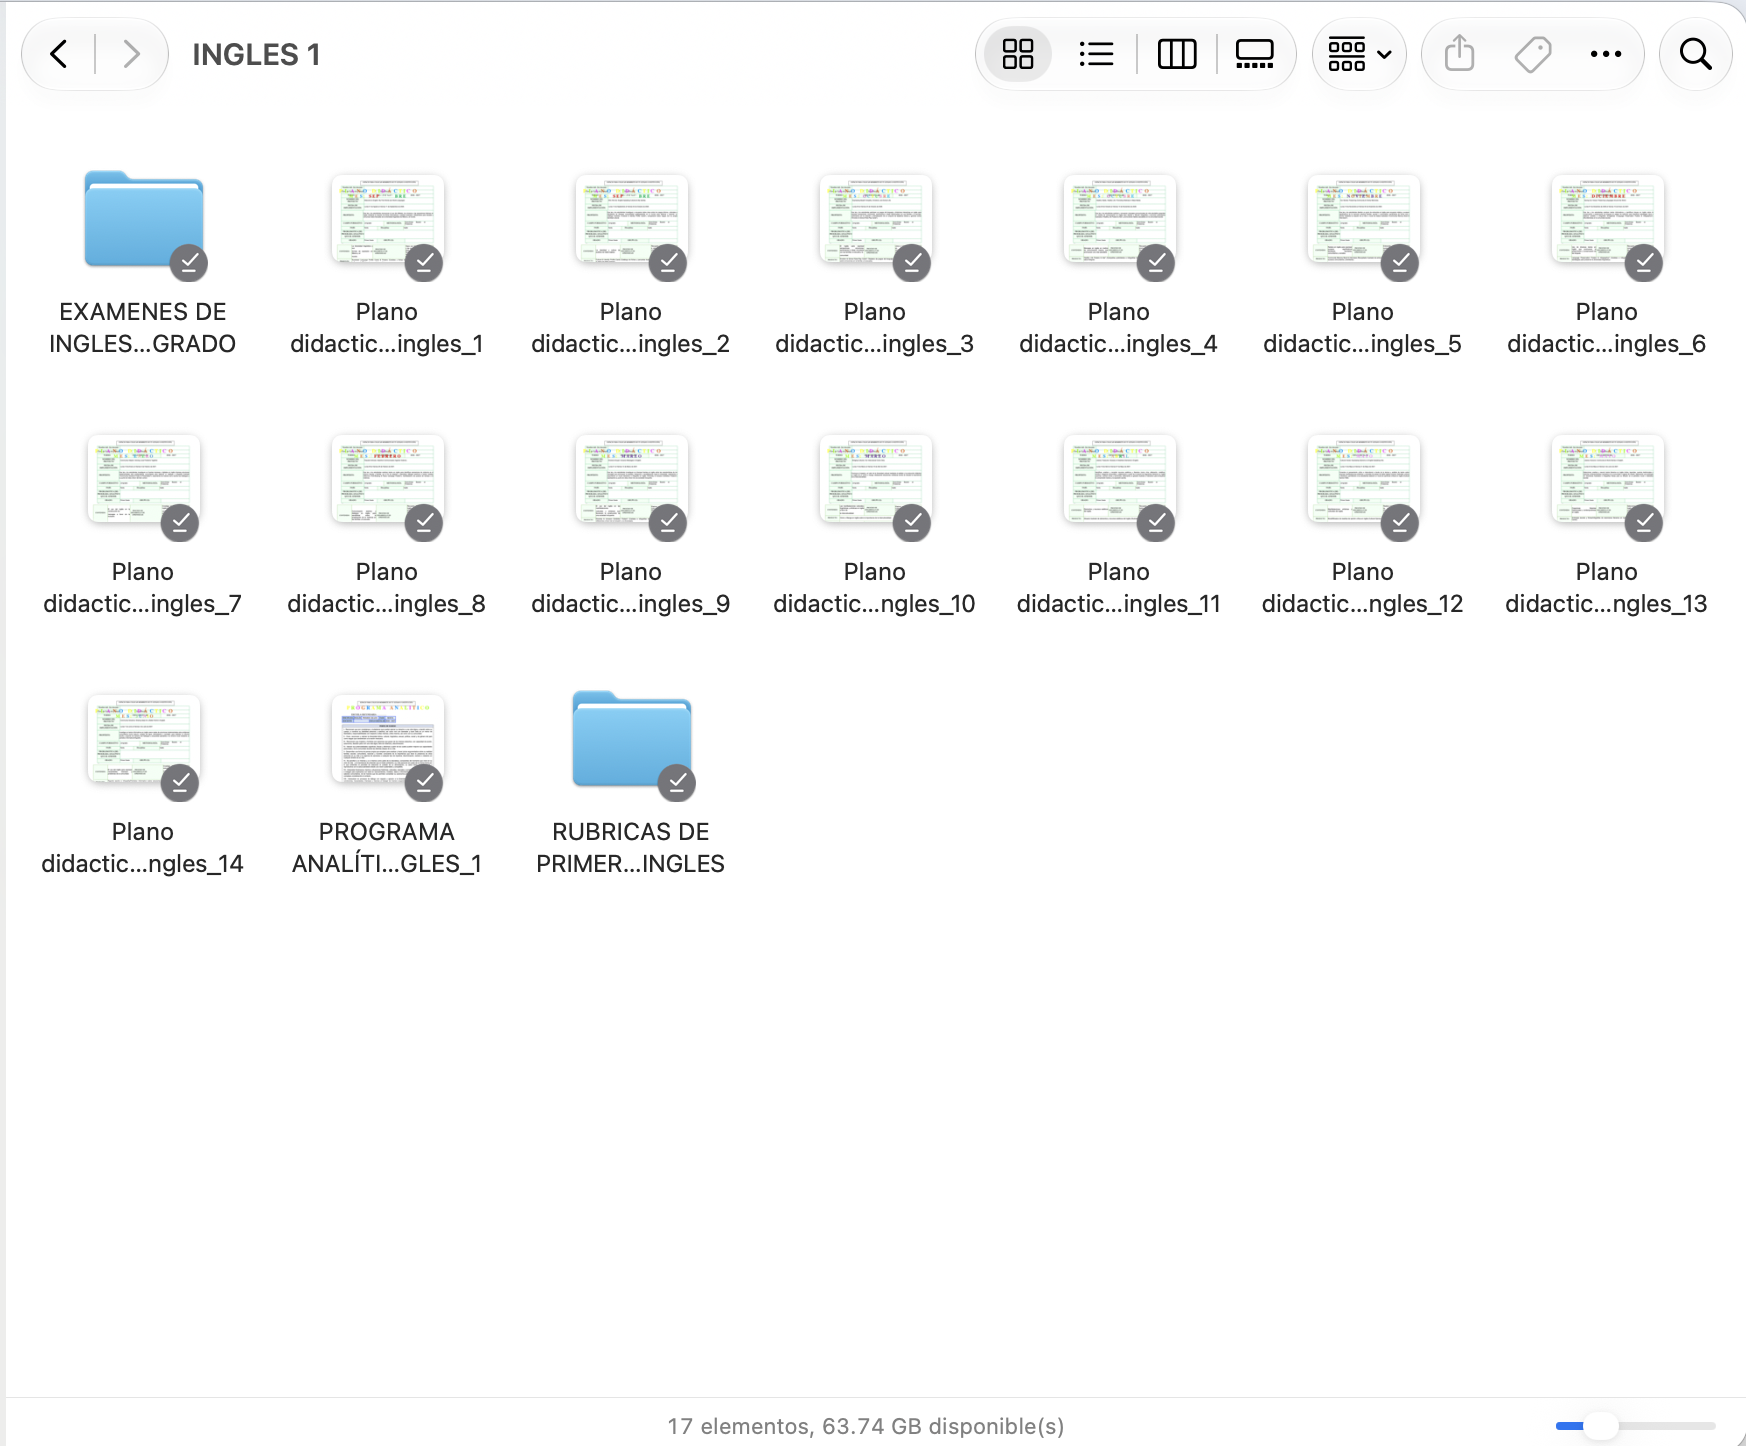The width and height of the screenshot is (1746, 1446).
Task: Select Plano didactic ingles_1 file thumbnail
Action: (x=388, y=220)
